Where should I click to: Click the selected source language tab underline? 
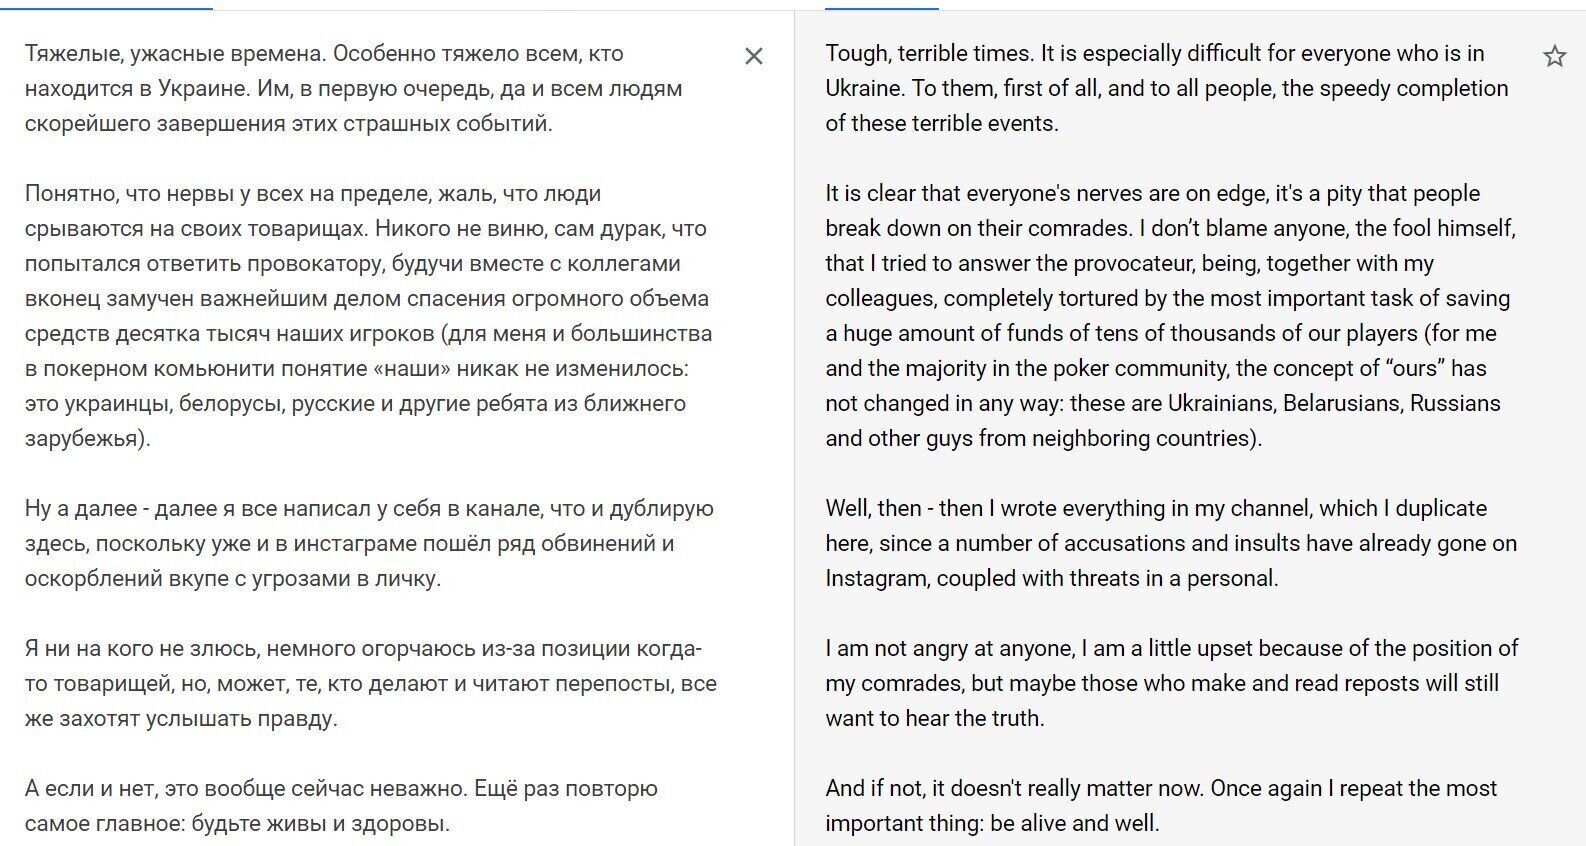point(106,8)
